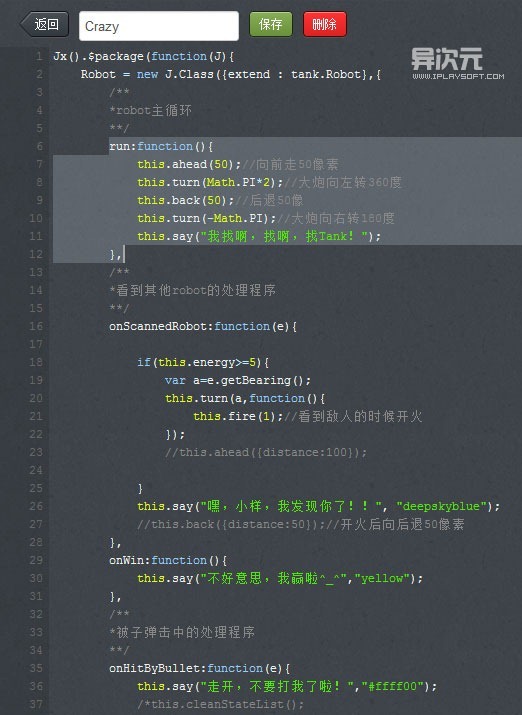522x715 pixels.
Task: Click line number 35 in gutter
Action: [36, 668]
